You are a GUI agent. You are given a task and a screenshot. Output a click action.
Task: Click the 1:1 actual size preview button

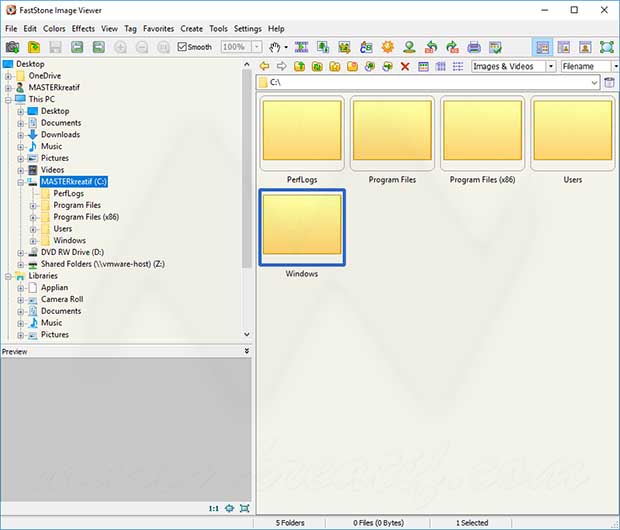(214, 509)
